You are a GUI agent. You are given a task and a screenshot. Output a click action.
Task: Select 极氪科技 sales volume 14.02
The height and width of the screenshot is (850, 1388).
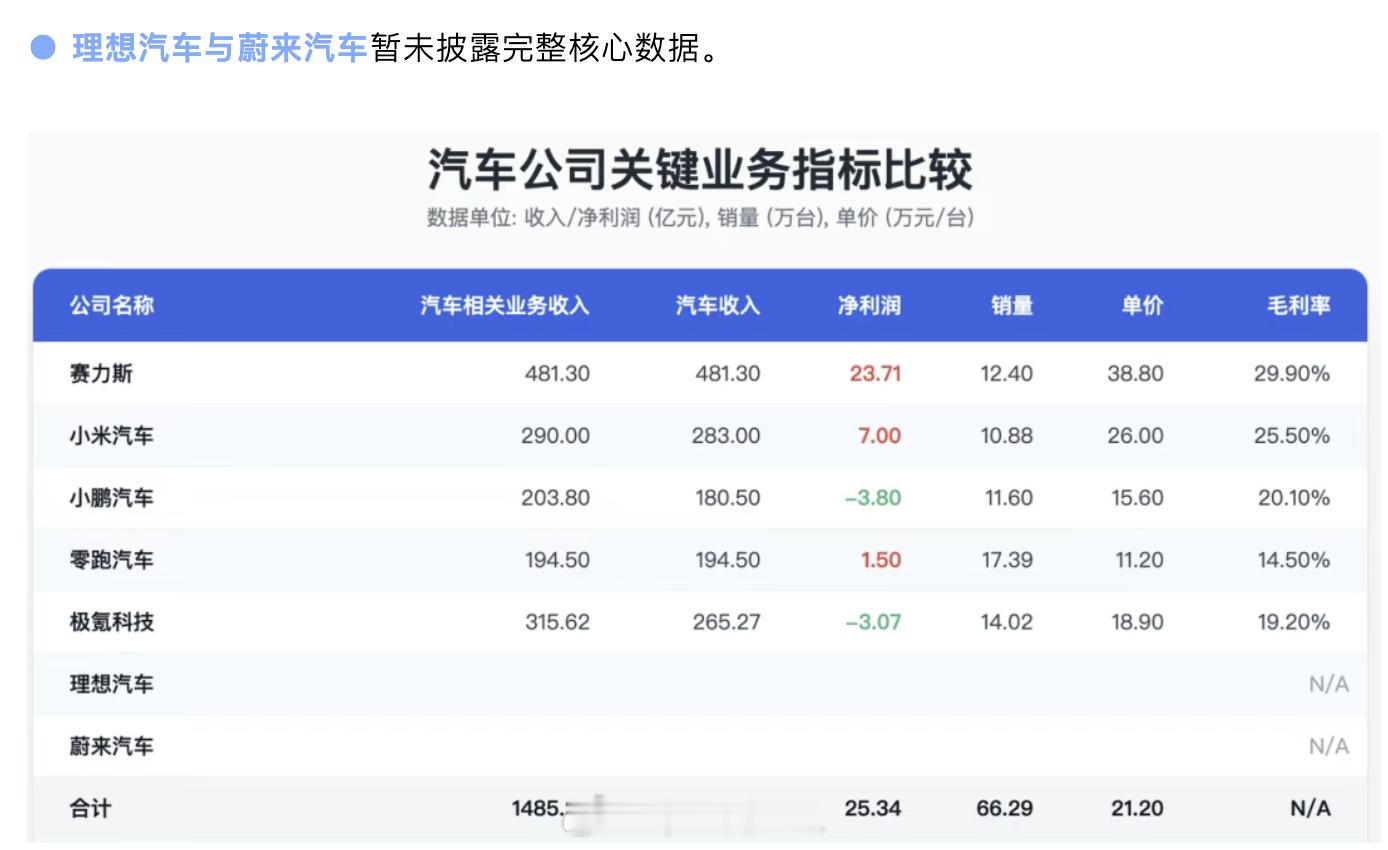click(1007, 622)
